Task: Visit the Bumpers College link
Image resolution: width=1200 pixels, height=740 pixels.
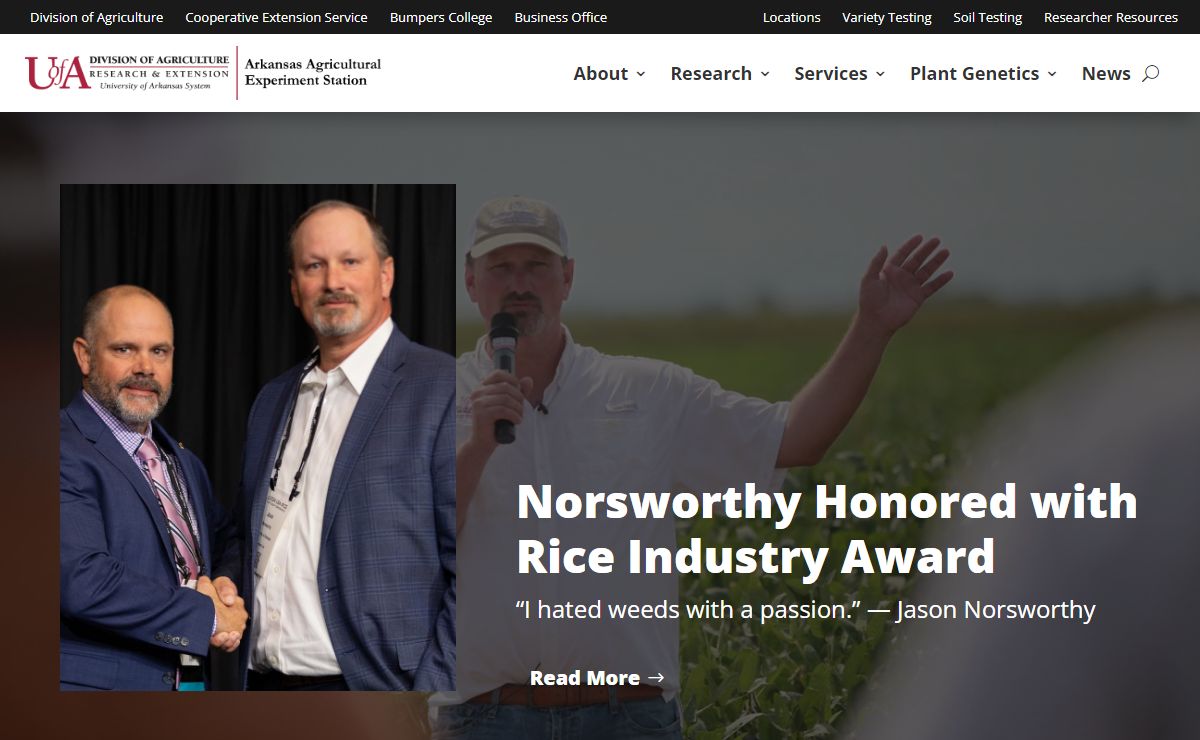Action: point(441,17)
